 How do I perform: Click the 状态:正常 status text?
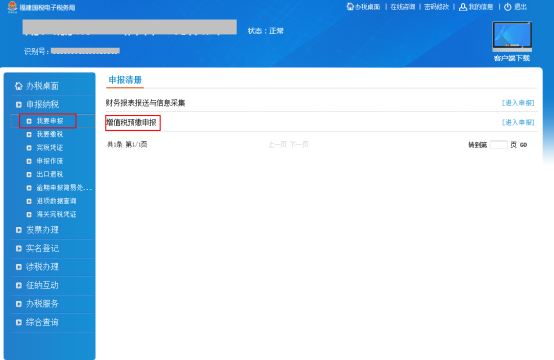(266, 31)
